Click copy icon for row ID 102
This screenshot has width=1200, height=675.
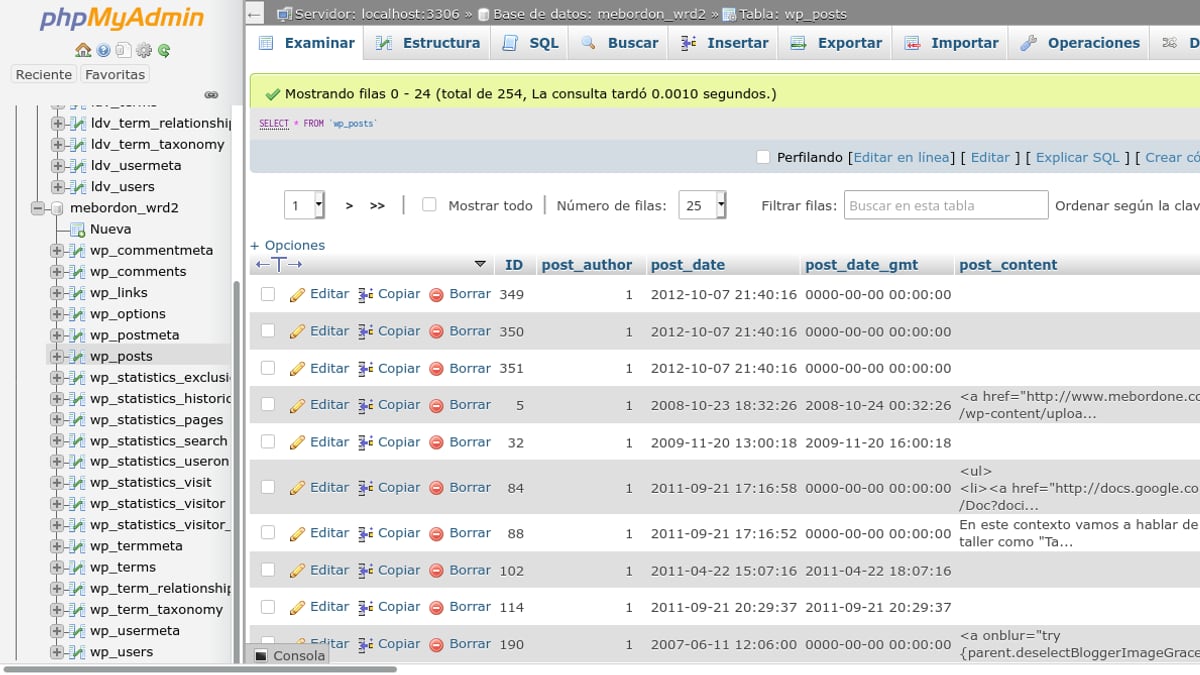click(x=366, y=570)
